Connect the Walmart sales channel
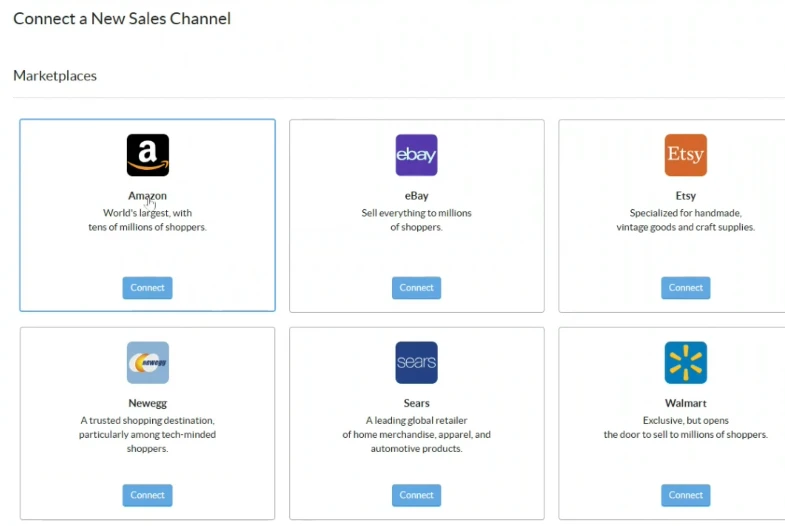Viewport: 785px width, 526px height. (686, 495)
